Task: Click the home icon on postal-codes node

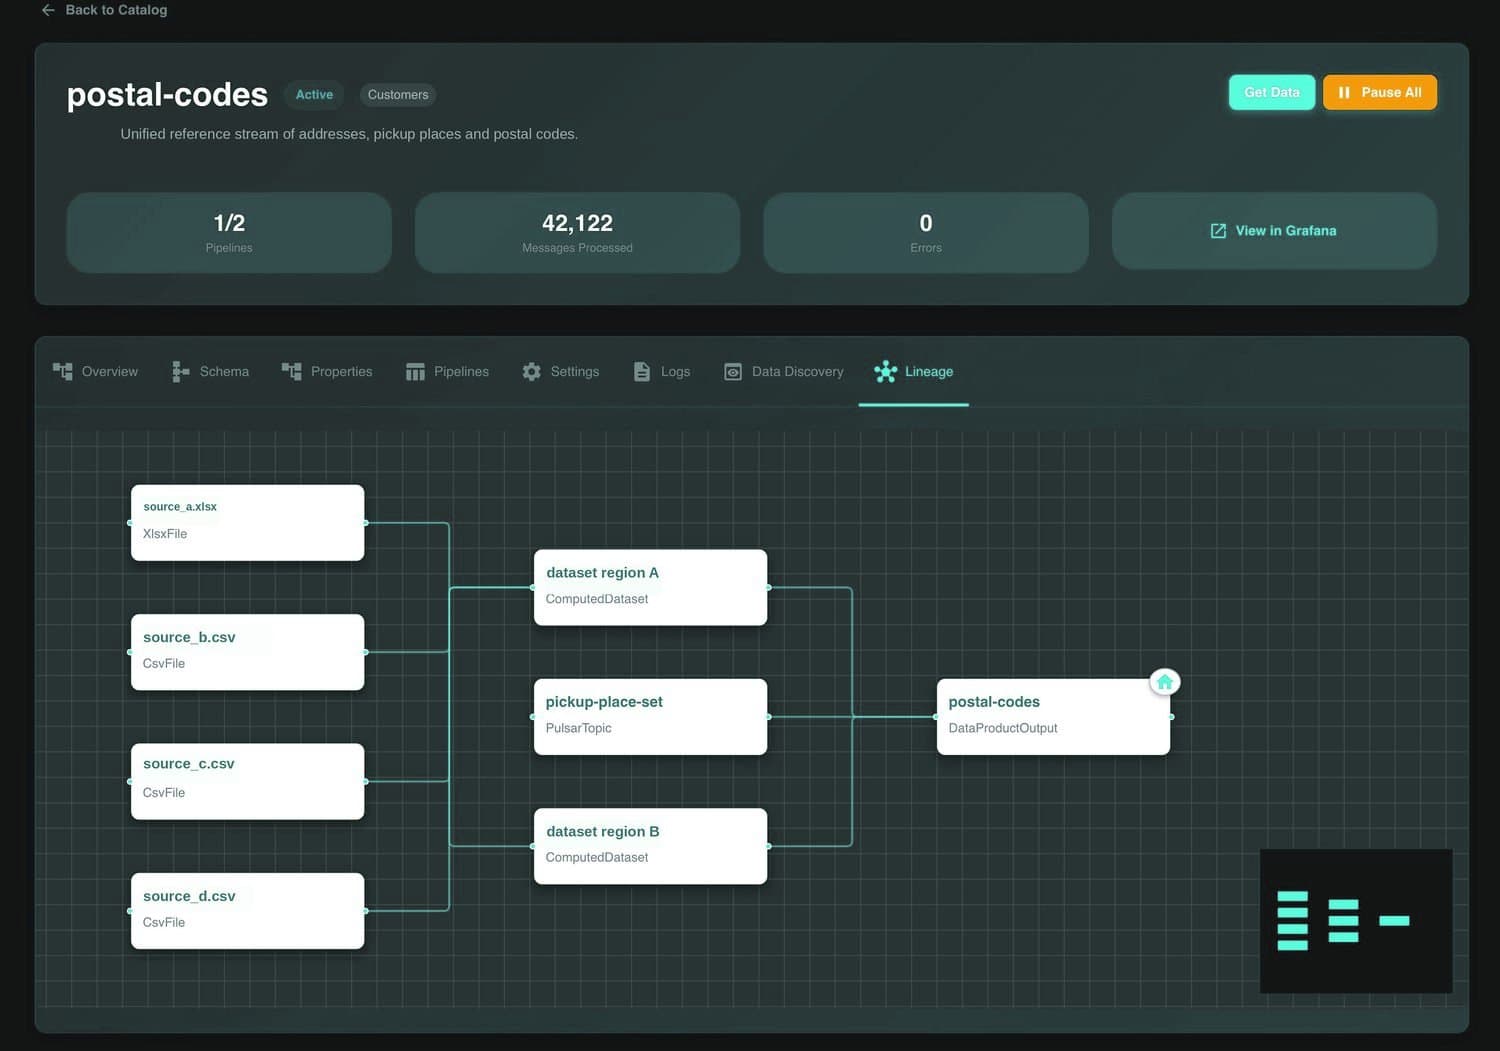Action: coord(1165,682)
